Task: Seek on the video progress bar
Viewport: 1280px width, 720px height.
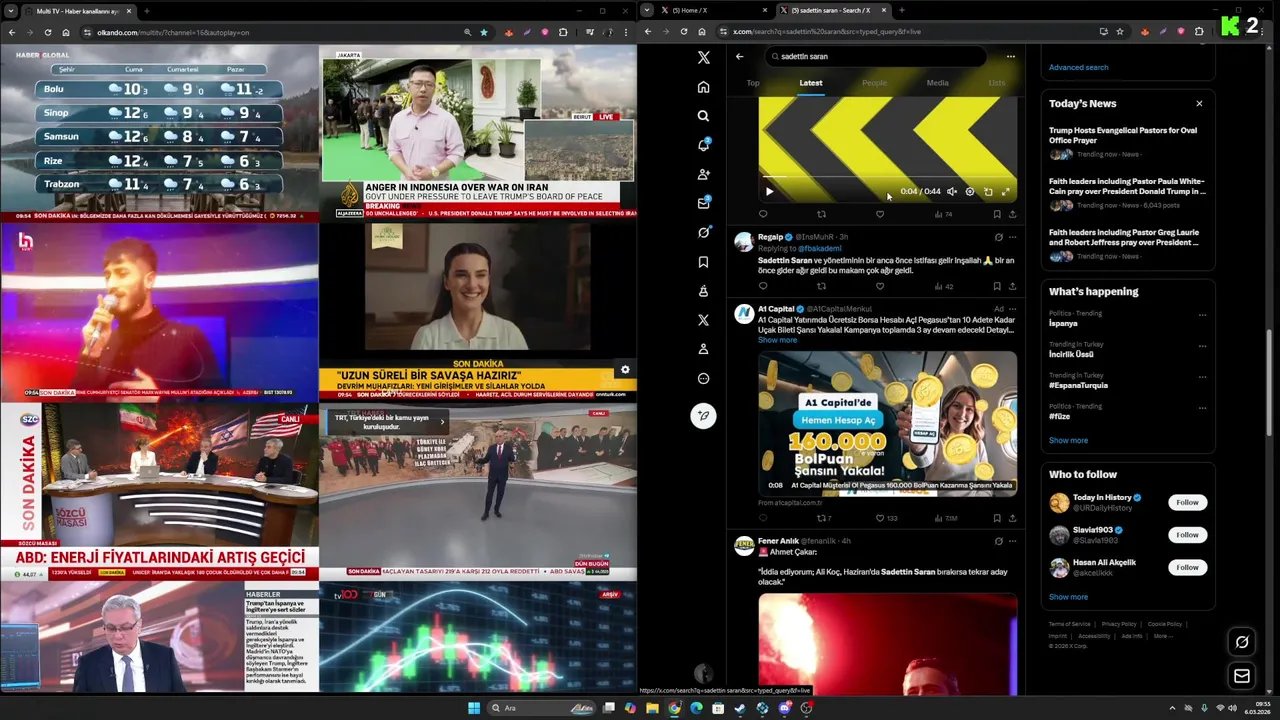Action: (887, 178)
